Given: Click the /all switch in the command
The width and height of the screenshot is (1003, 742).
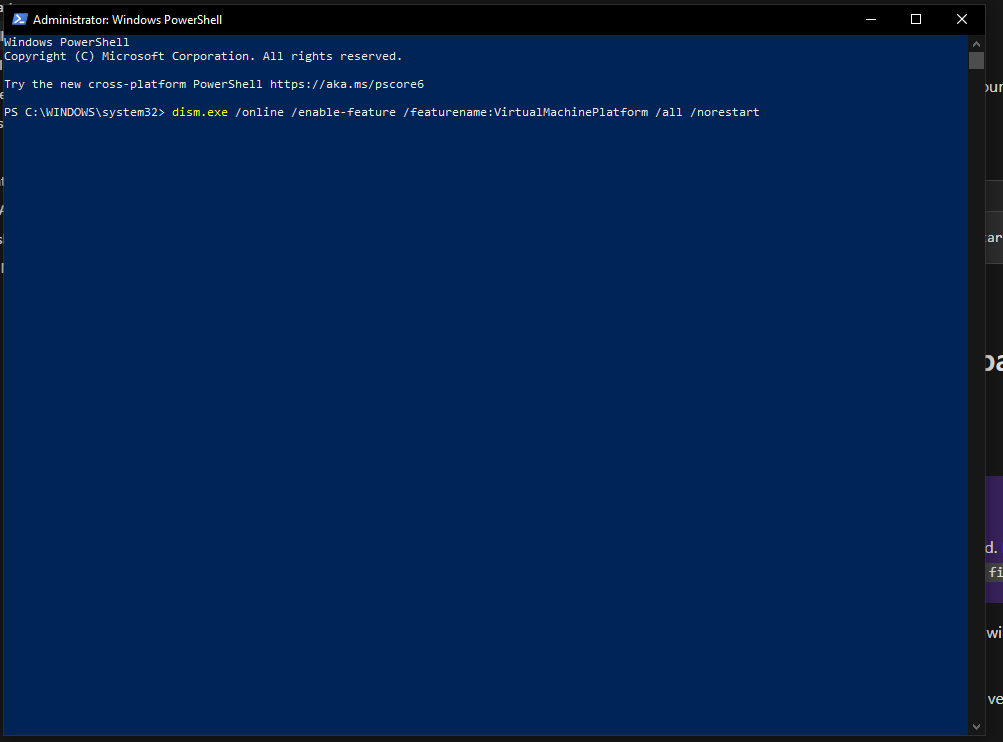Looking at the screenshot, I should click(669, 112).
